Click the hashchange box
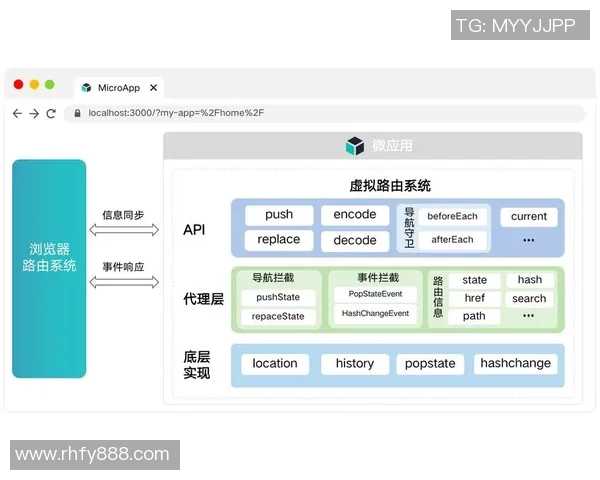600x480 pixels. click(515, 363)
